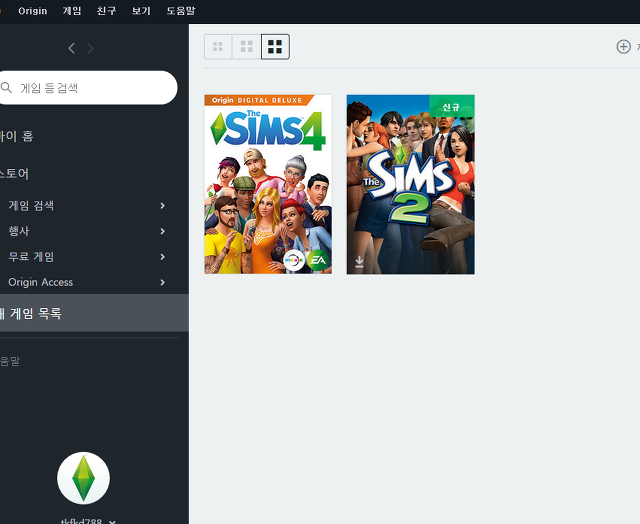Select 내 게임 목록 sidebar item
The width and height of the screenshot is (640, 524).
94,313
